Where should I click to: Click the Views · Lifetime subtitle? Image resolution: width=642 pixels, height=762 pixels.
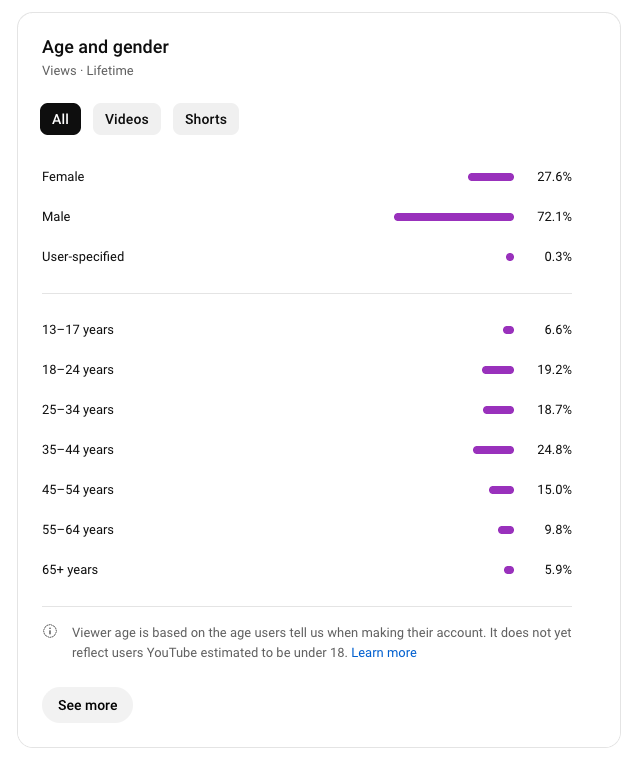[88, 71]
